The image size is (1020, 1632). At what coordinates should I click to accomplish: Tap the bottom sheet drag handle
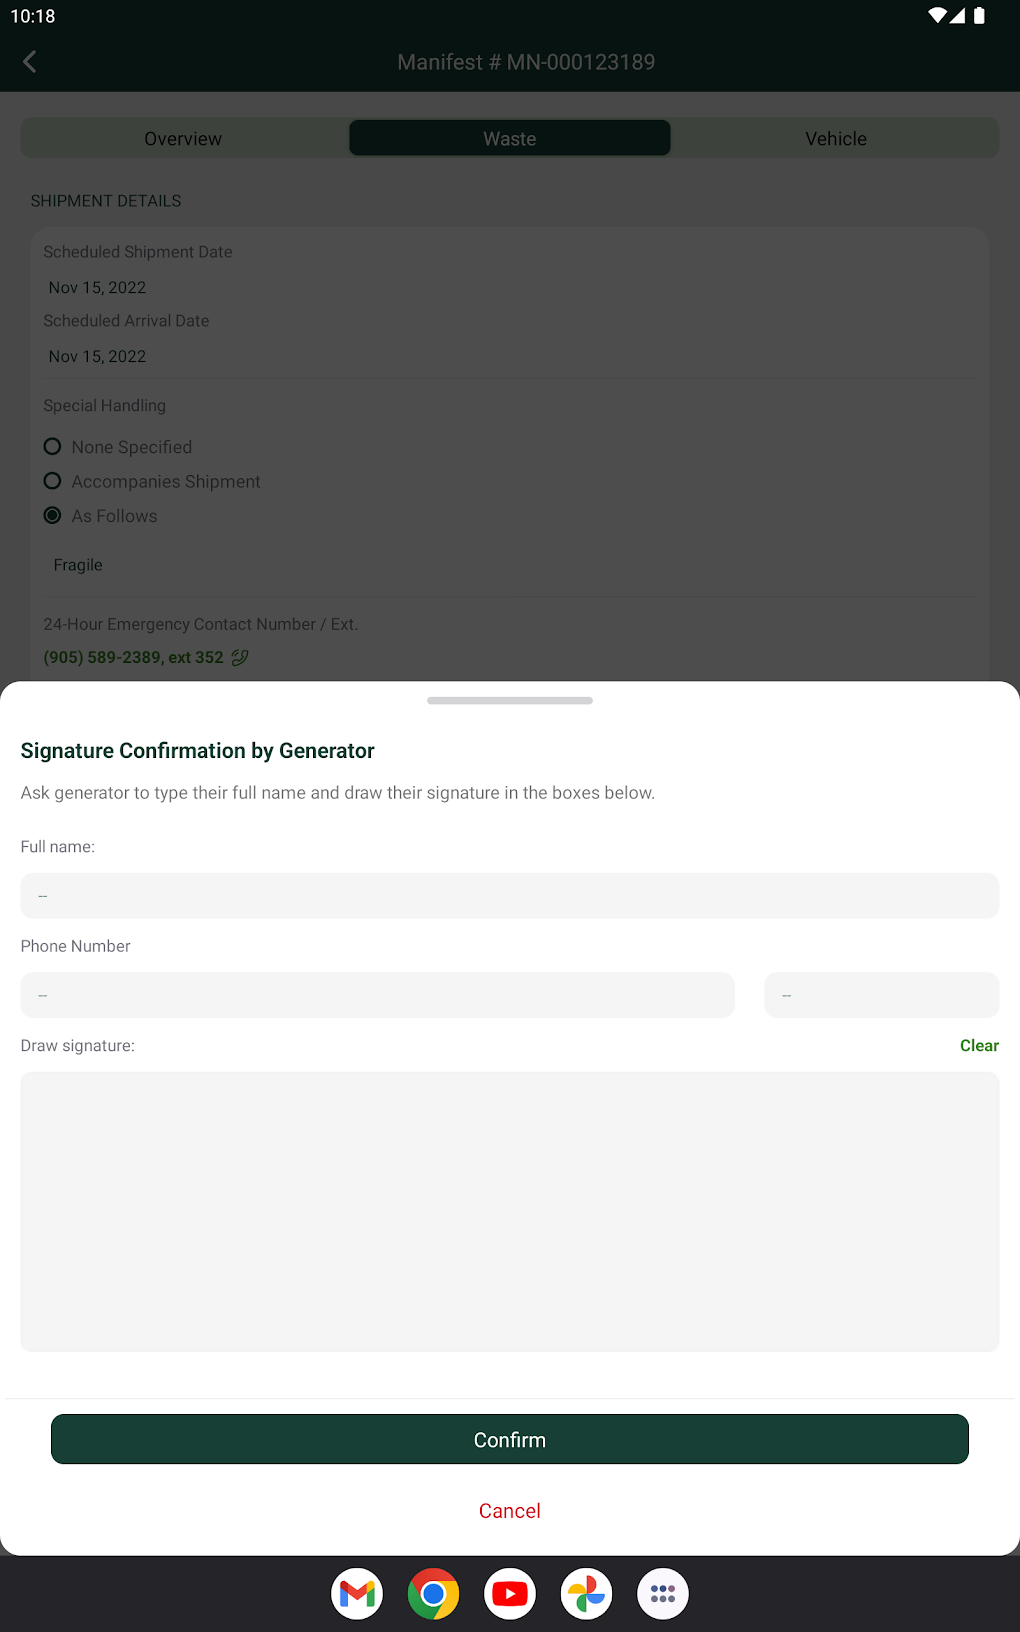(x=510, y=701)
